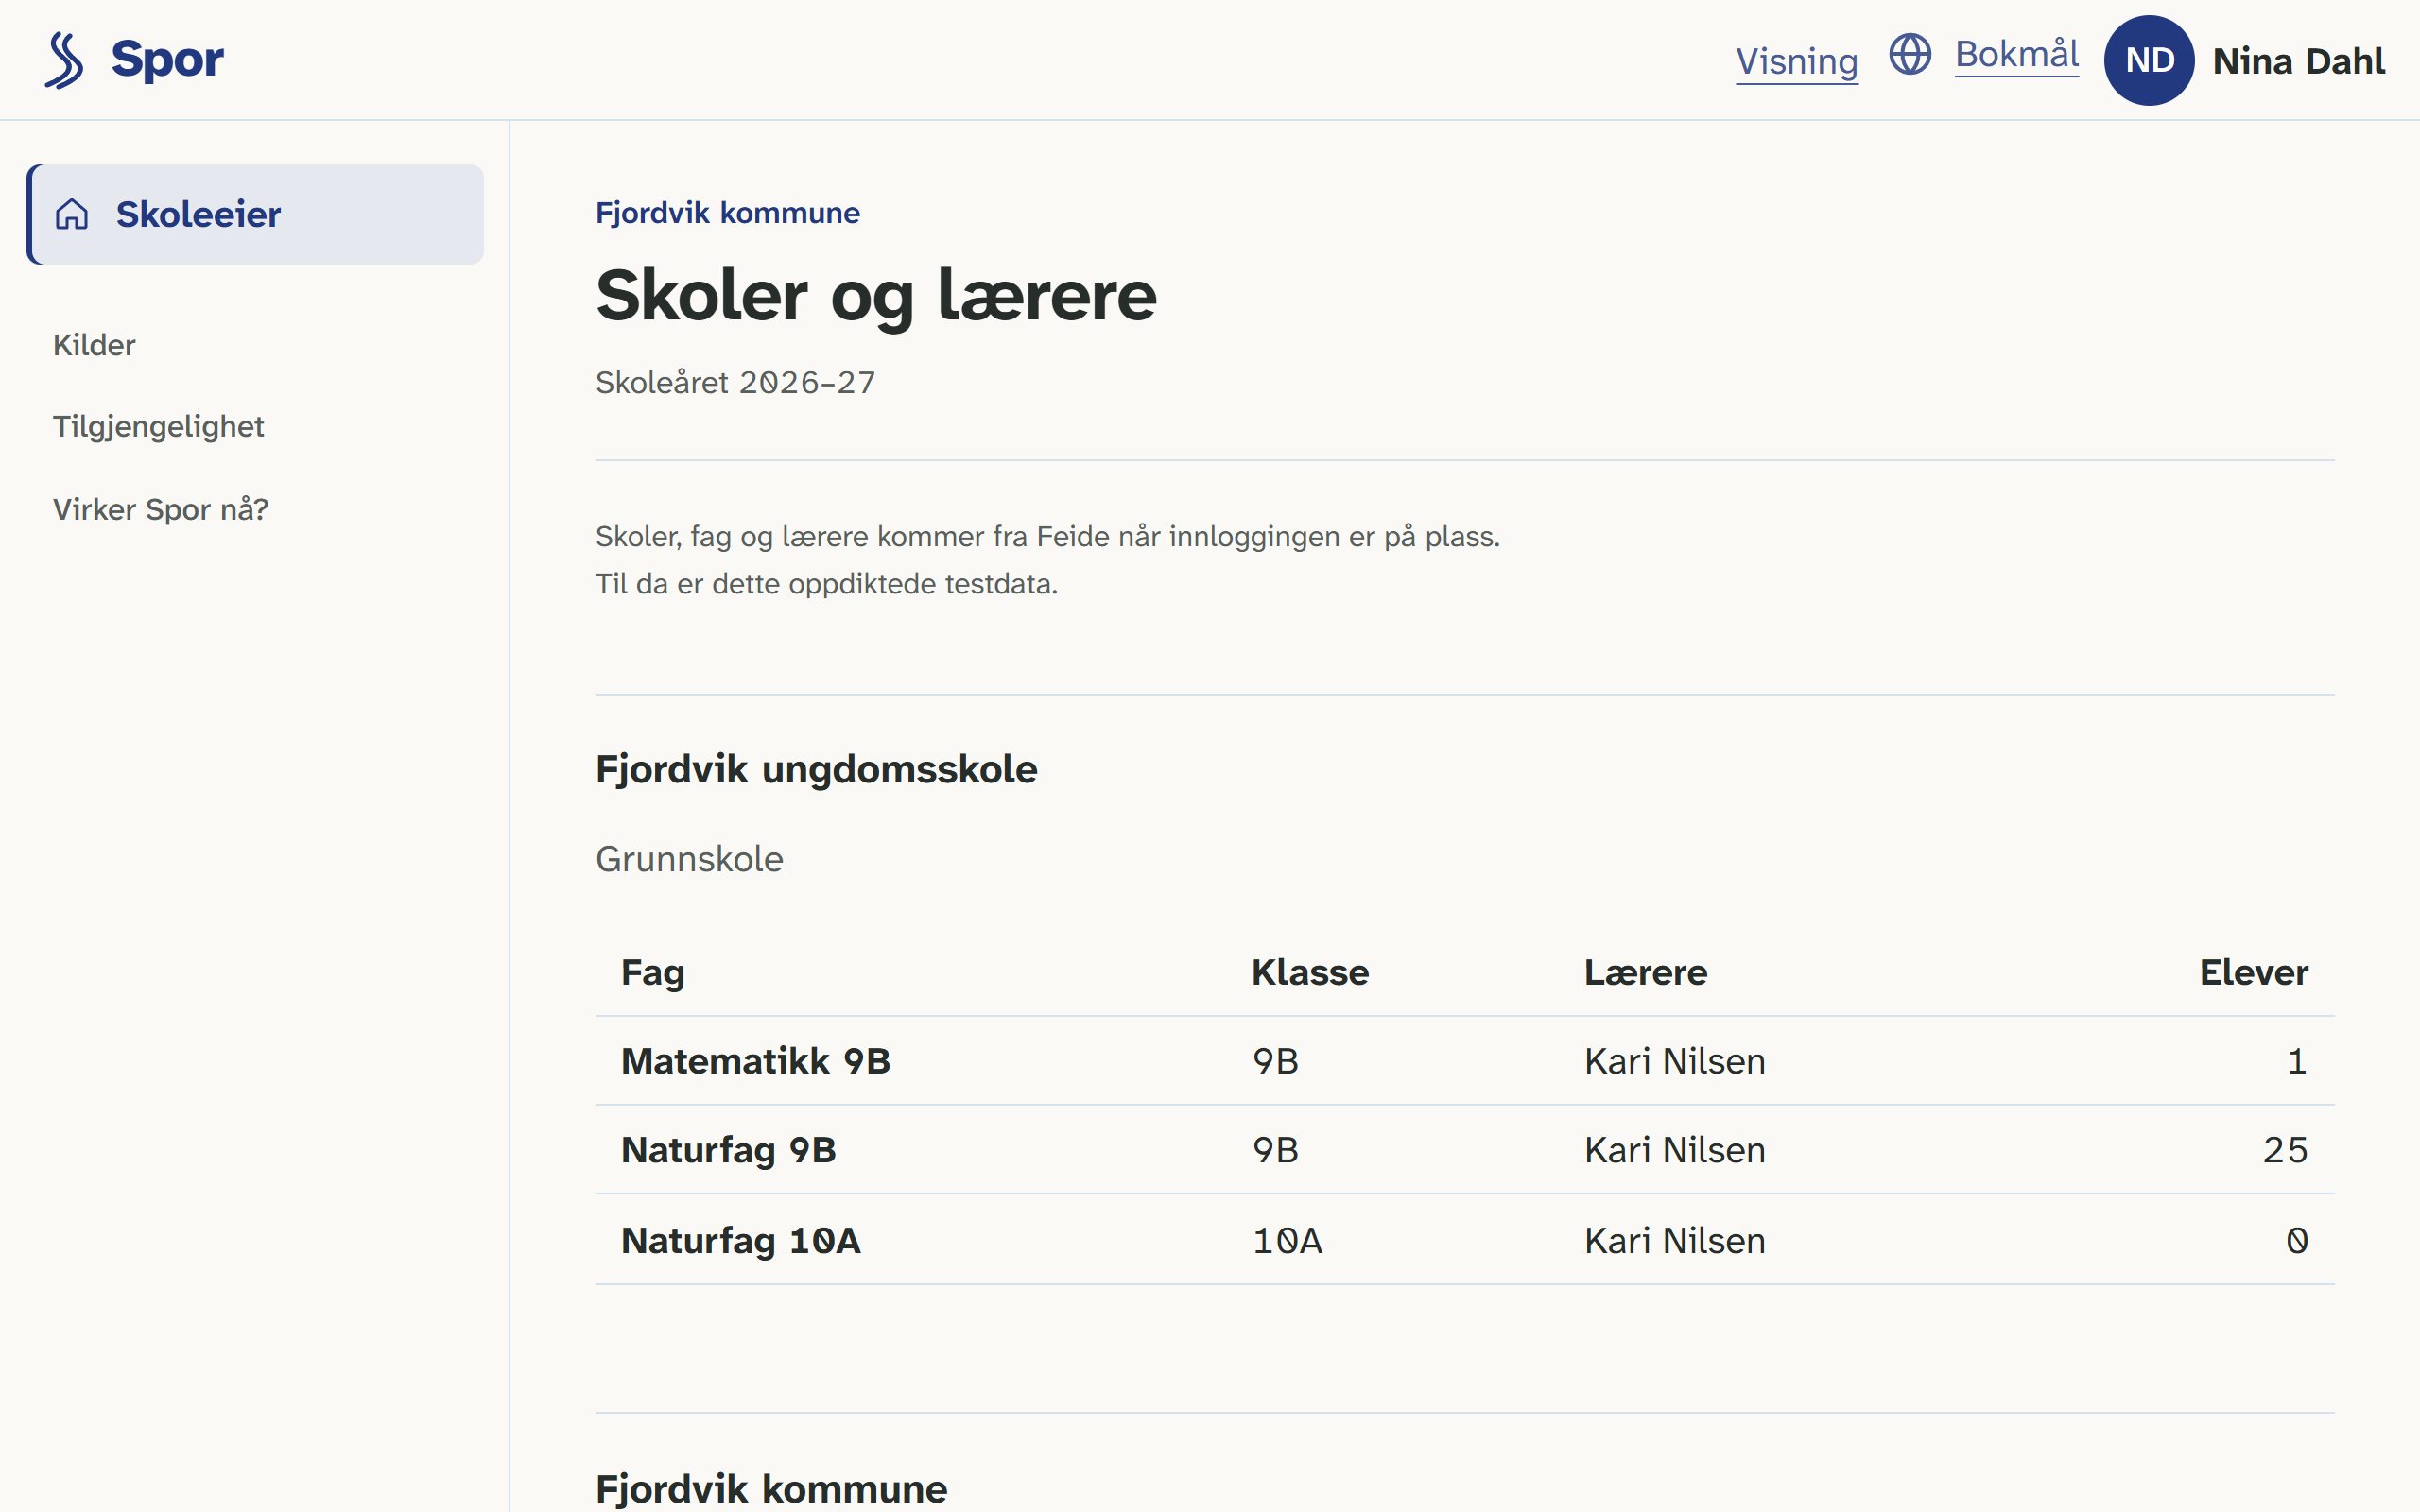The image size is (2420, 1512).
Task: Click the ND avatar circle
Action: point(2149,60)
